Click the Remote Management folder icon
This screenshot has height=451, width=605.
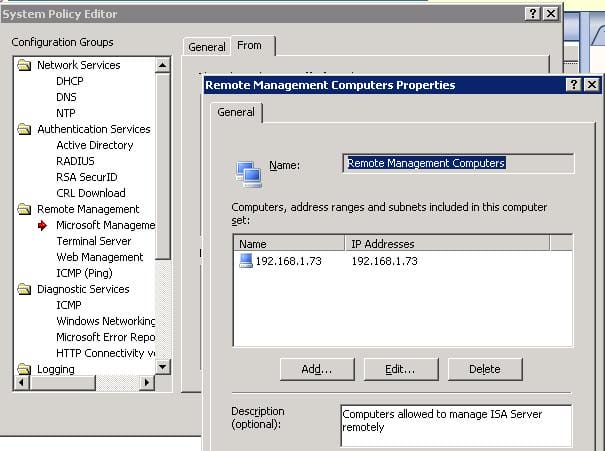(x=24, y=209)
